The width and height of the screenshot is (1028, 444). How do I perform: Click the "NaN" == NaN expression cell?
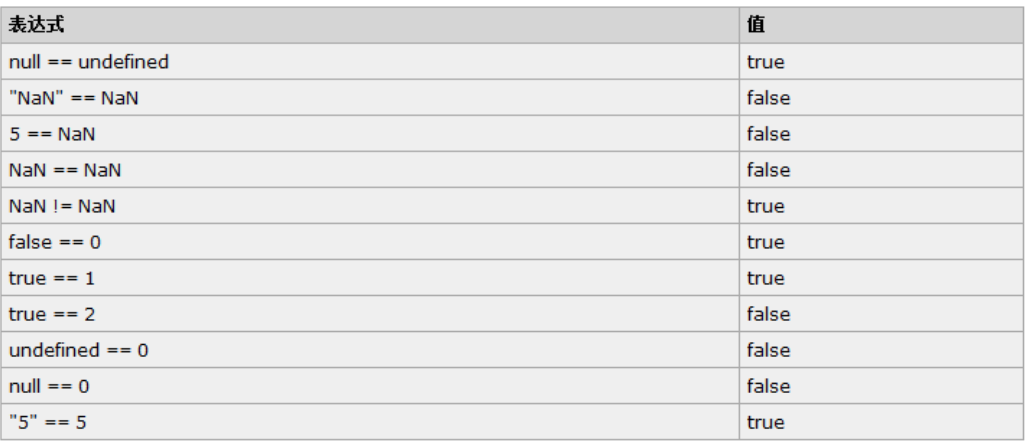click(66, 98)
